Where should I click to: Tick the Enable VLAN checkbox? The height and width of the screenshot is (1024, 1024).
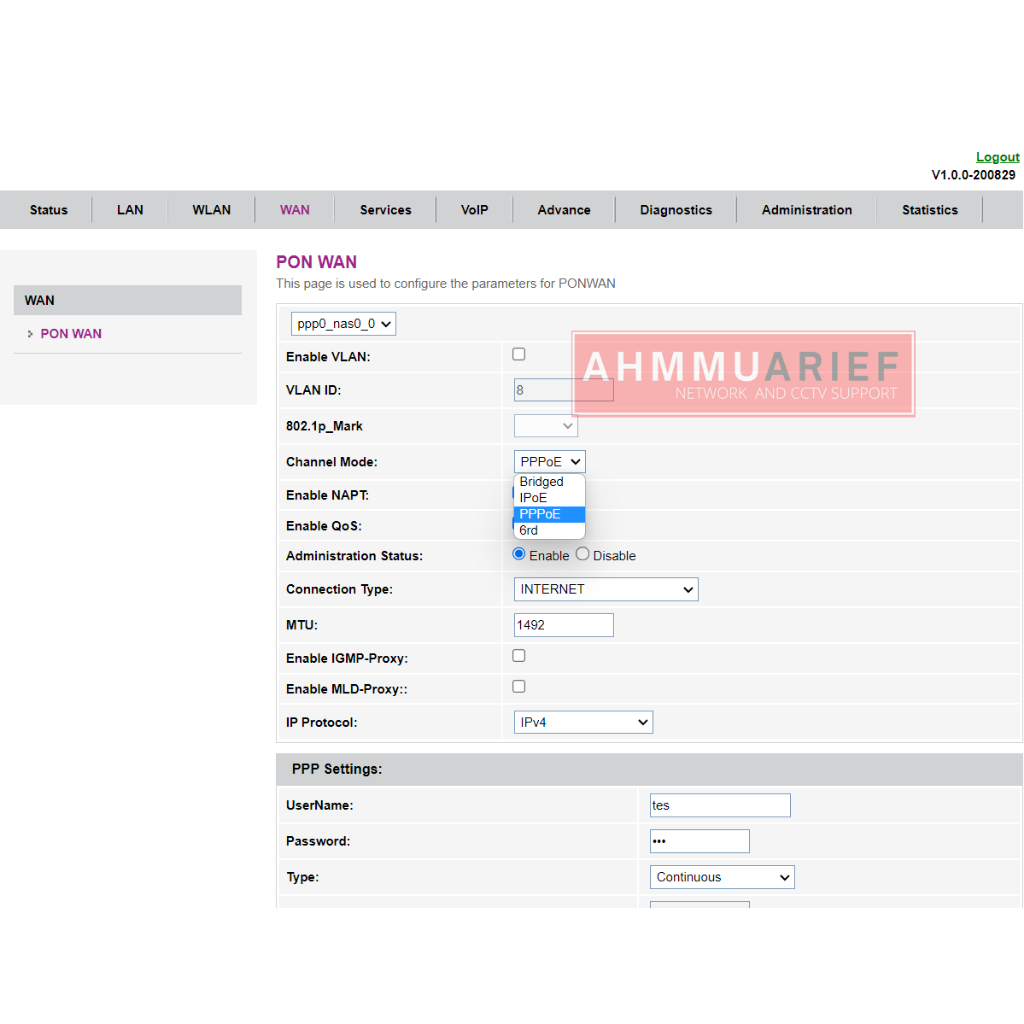click(519, 354)
